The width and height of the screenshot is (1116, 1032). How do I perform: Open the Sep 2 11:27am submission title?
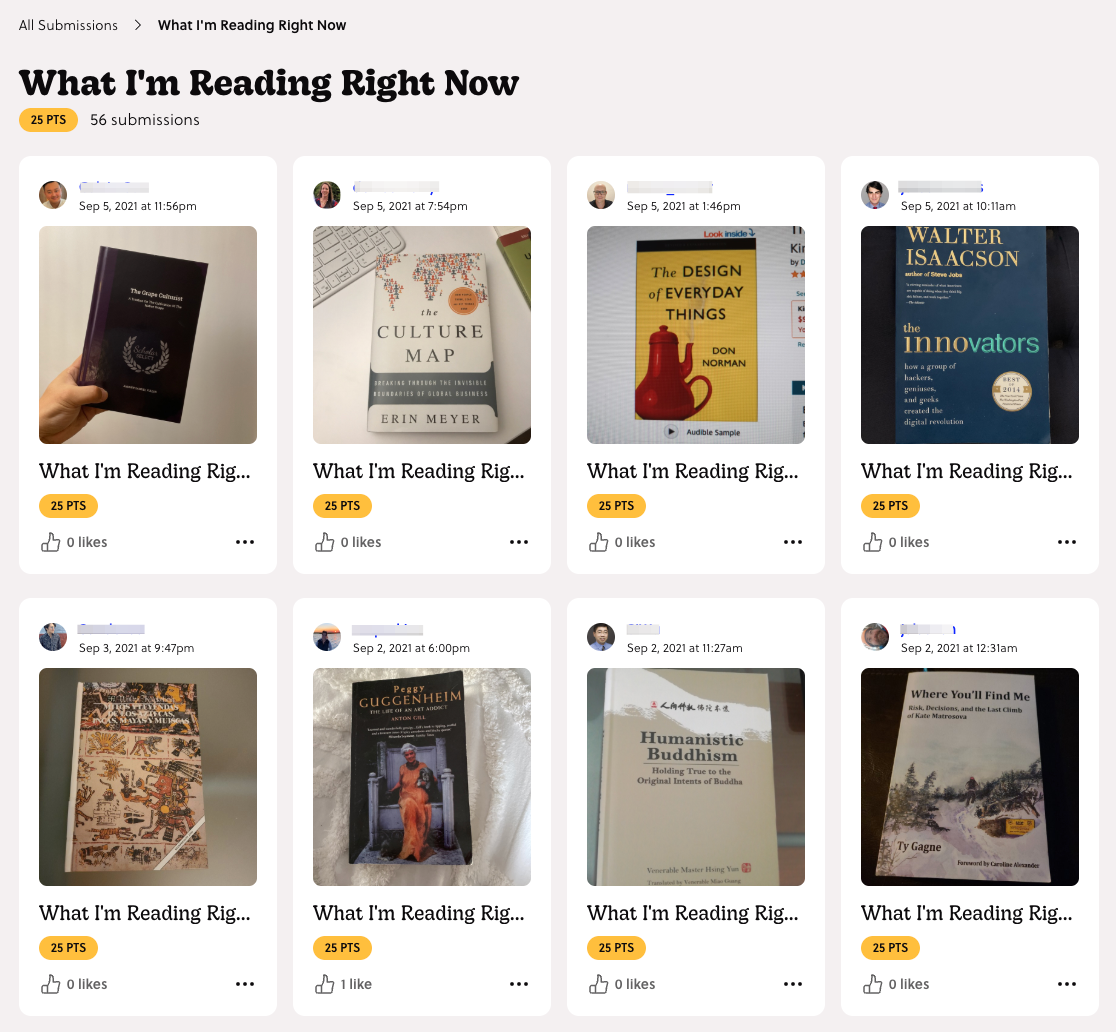click(693, 913)
